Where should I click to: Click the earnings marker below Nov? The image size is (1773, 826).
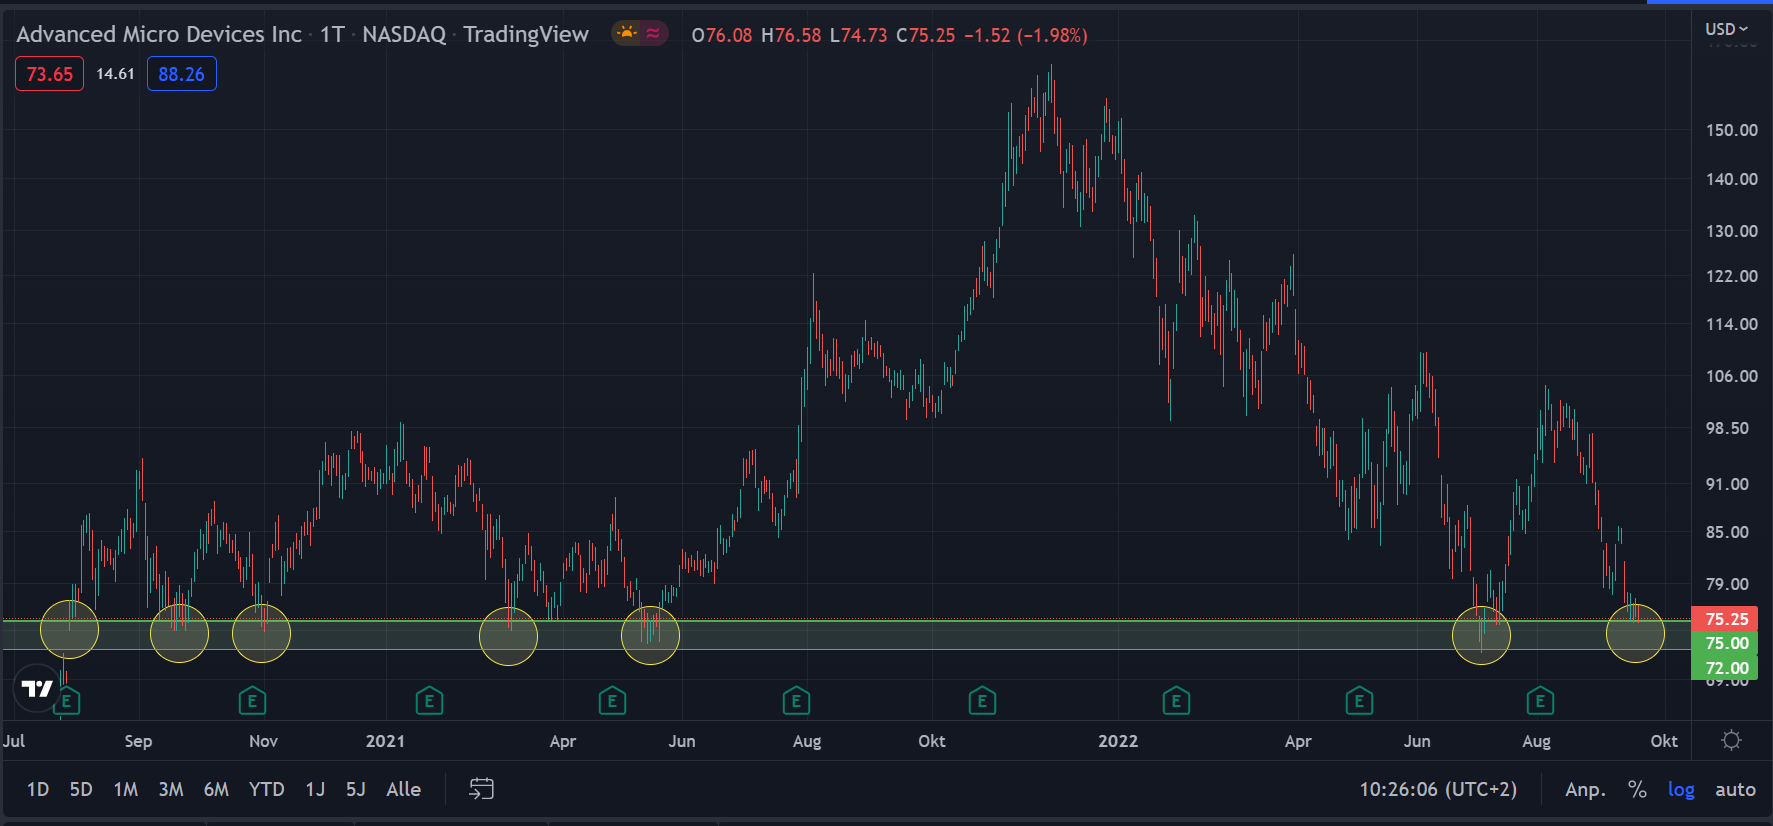click(252, 701)
